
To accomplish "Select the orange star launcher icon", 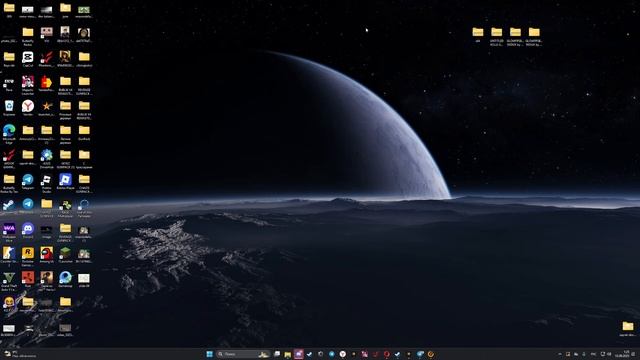I will [47, 106].
